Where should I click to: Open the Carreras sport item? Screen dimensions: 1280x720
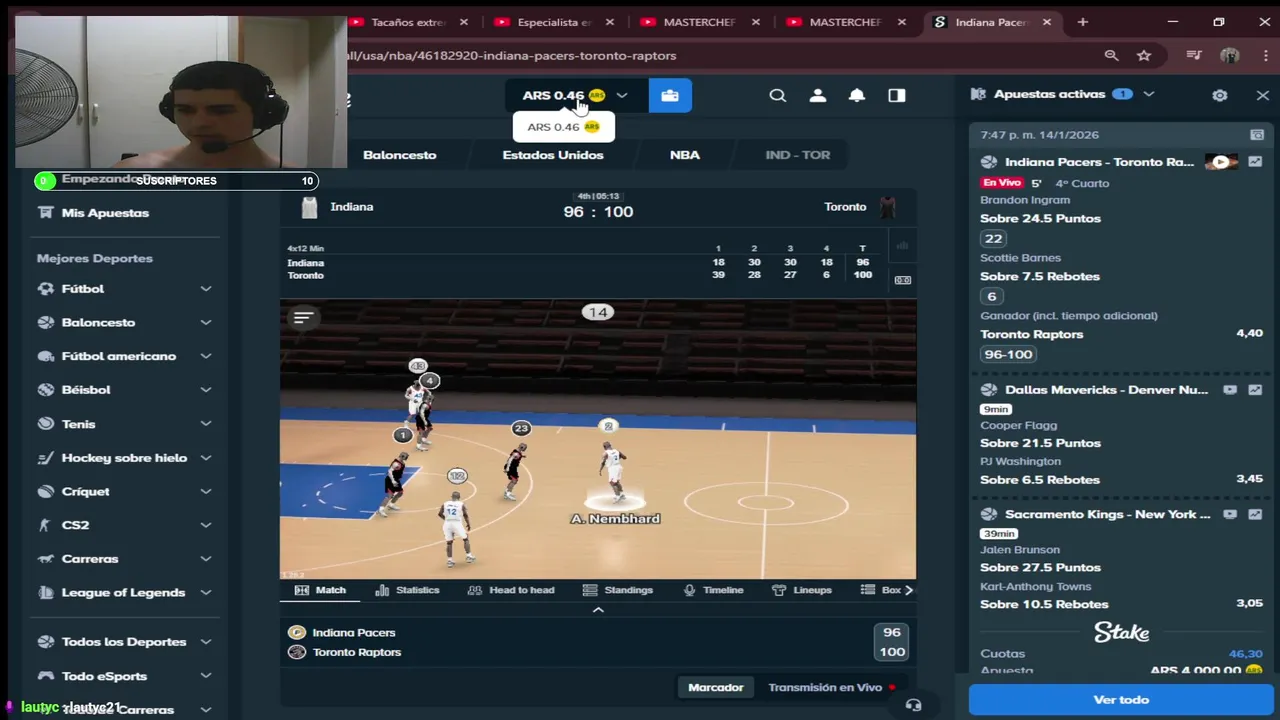[90, 559]
